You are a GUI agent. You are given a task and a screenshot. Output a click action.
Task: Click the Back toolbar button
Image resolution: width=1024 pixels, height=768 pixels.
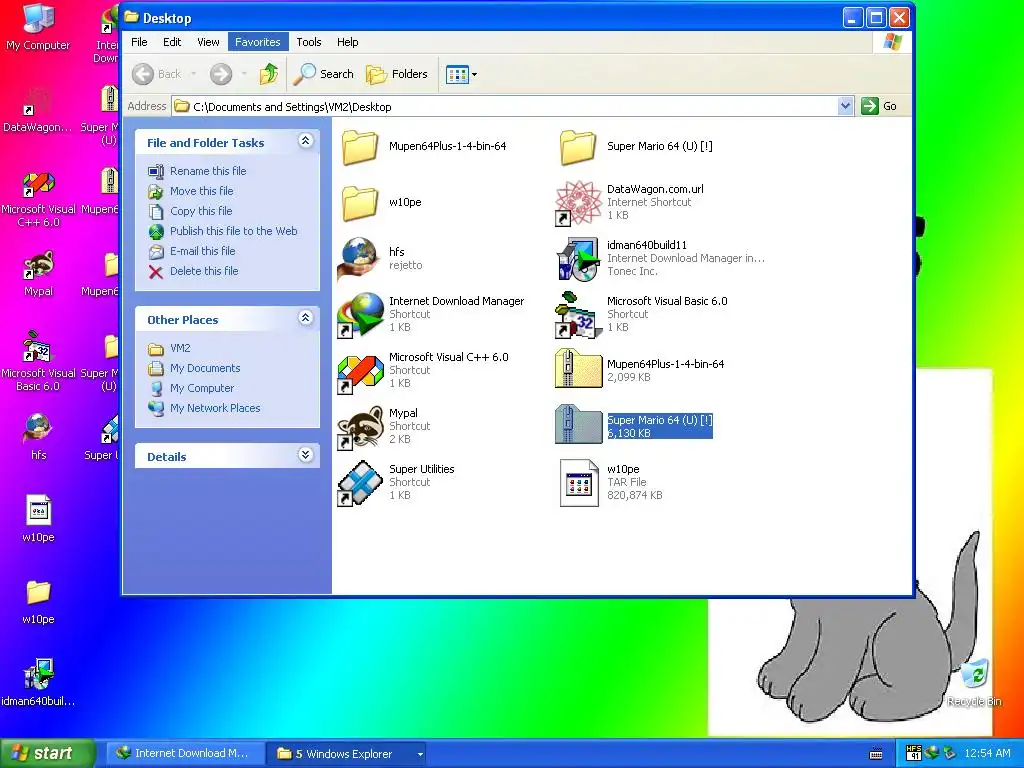tap(157, 74)
